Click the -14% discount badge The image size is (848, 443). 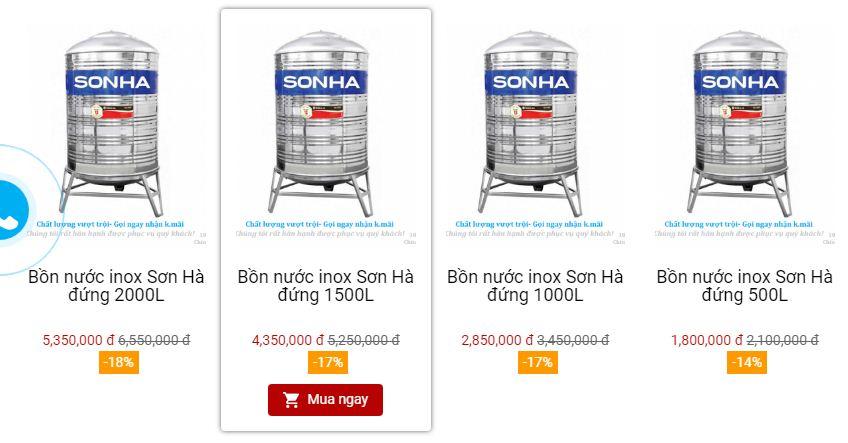pyautogui.click(x=746, y=362)
